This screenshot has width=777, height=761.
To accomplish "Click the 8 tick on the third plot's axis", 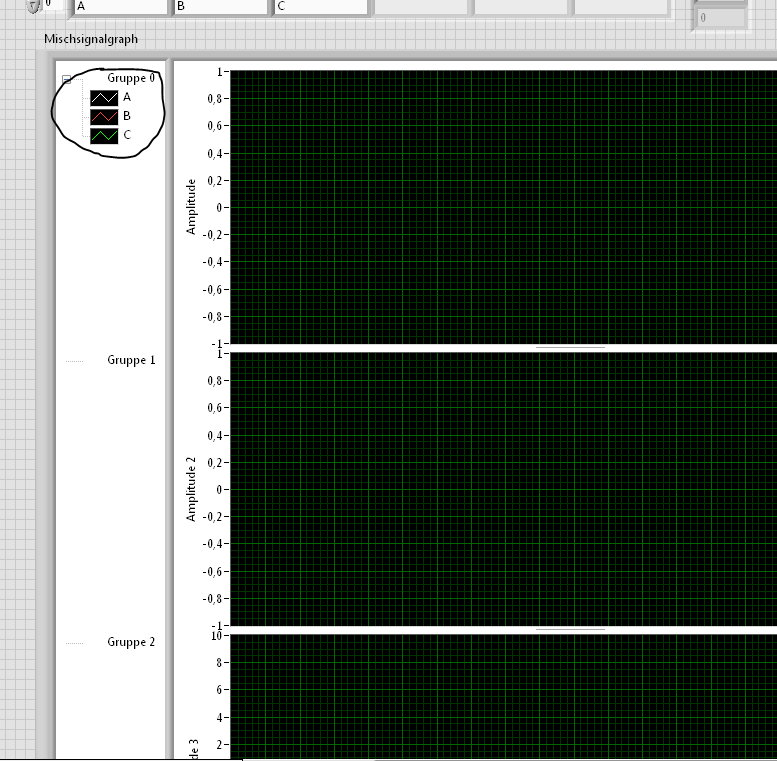I will [x=220, y=663].
